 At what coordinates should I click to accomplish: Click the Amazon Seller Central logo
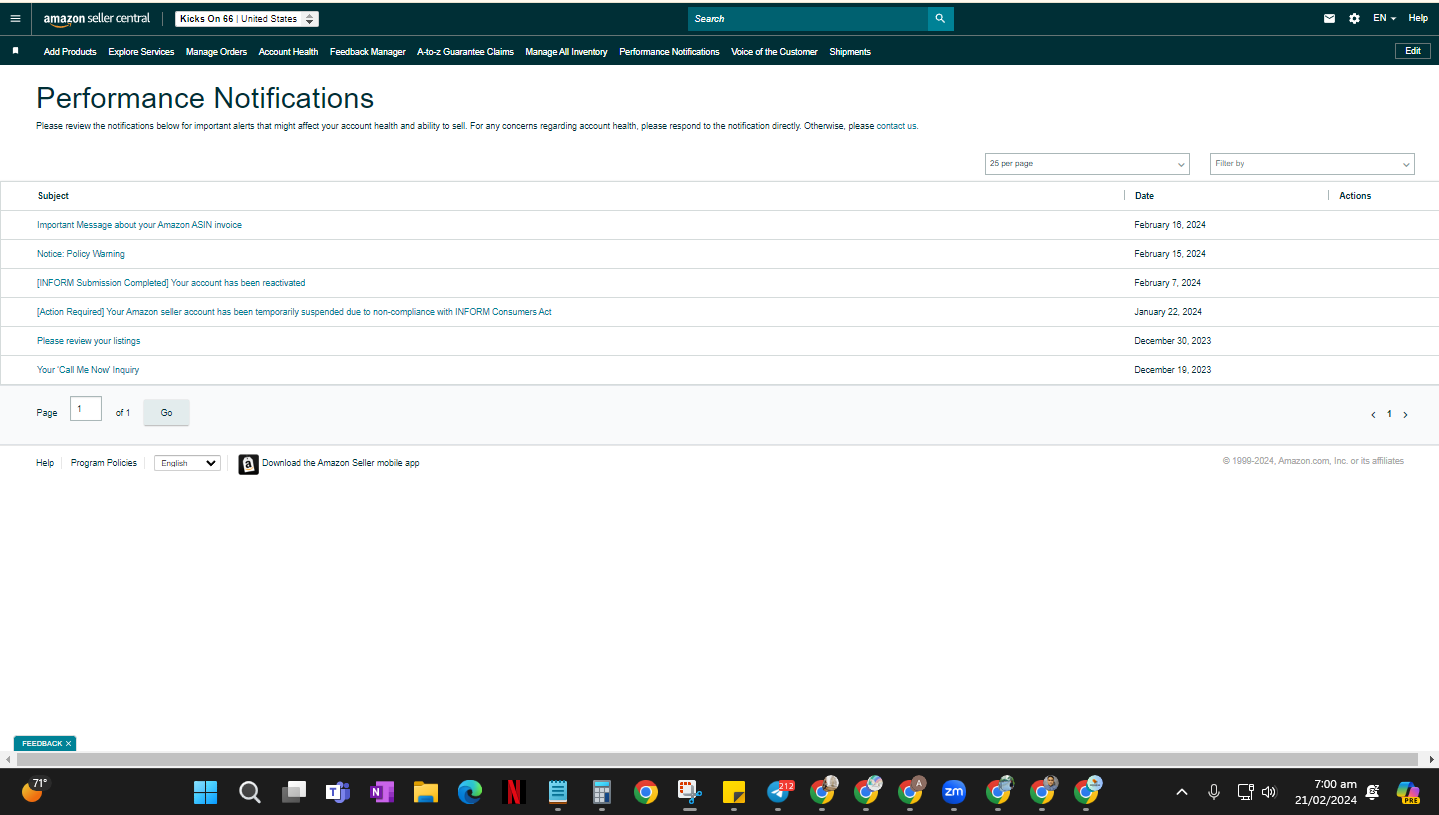point(97,18)
